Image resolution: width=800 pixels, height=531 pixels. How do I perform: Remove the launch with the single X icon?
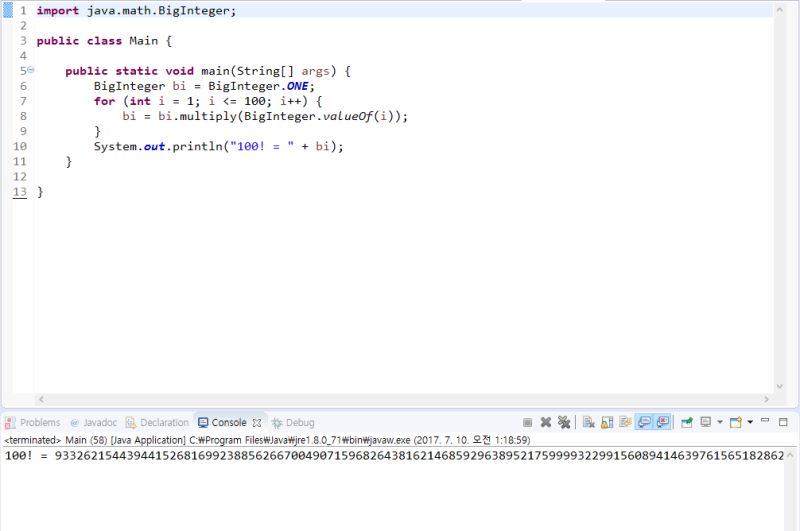tap(546, 422)
